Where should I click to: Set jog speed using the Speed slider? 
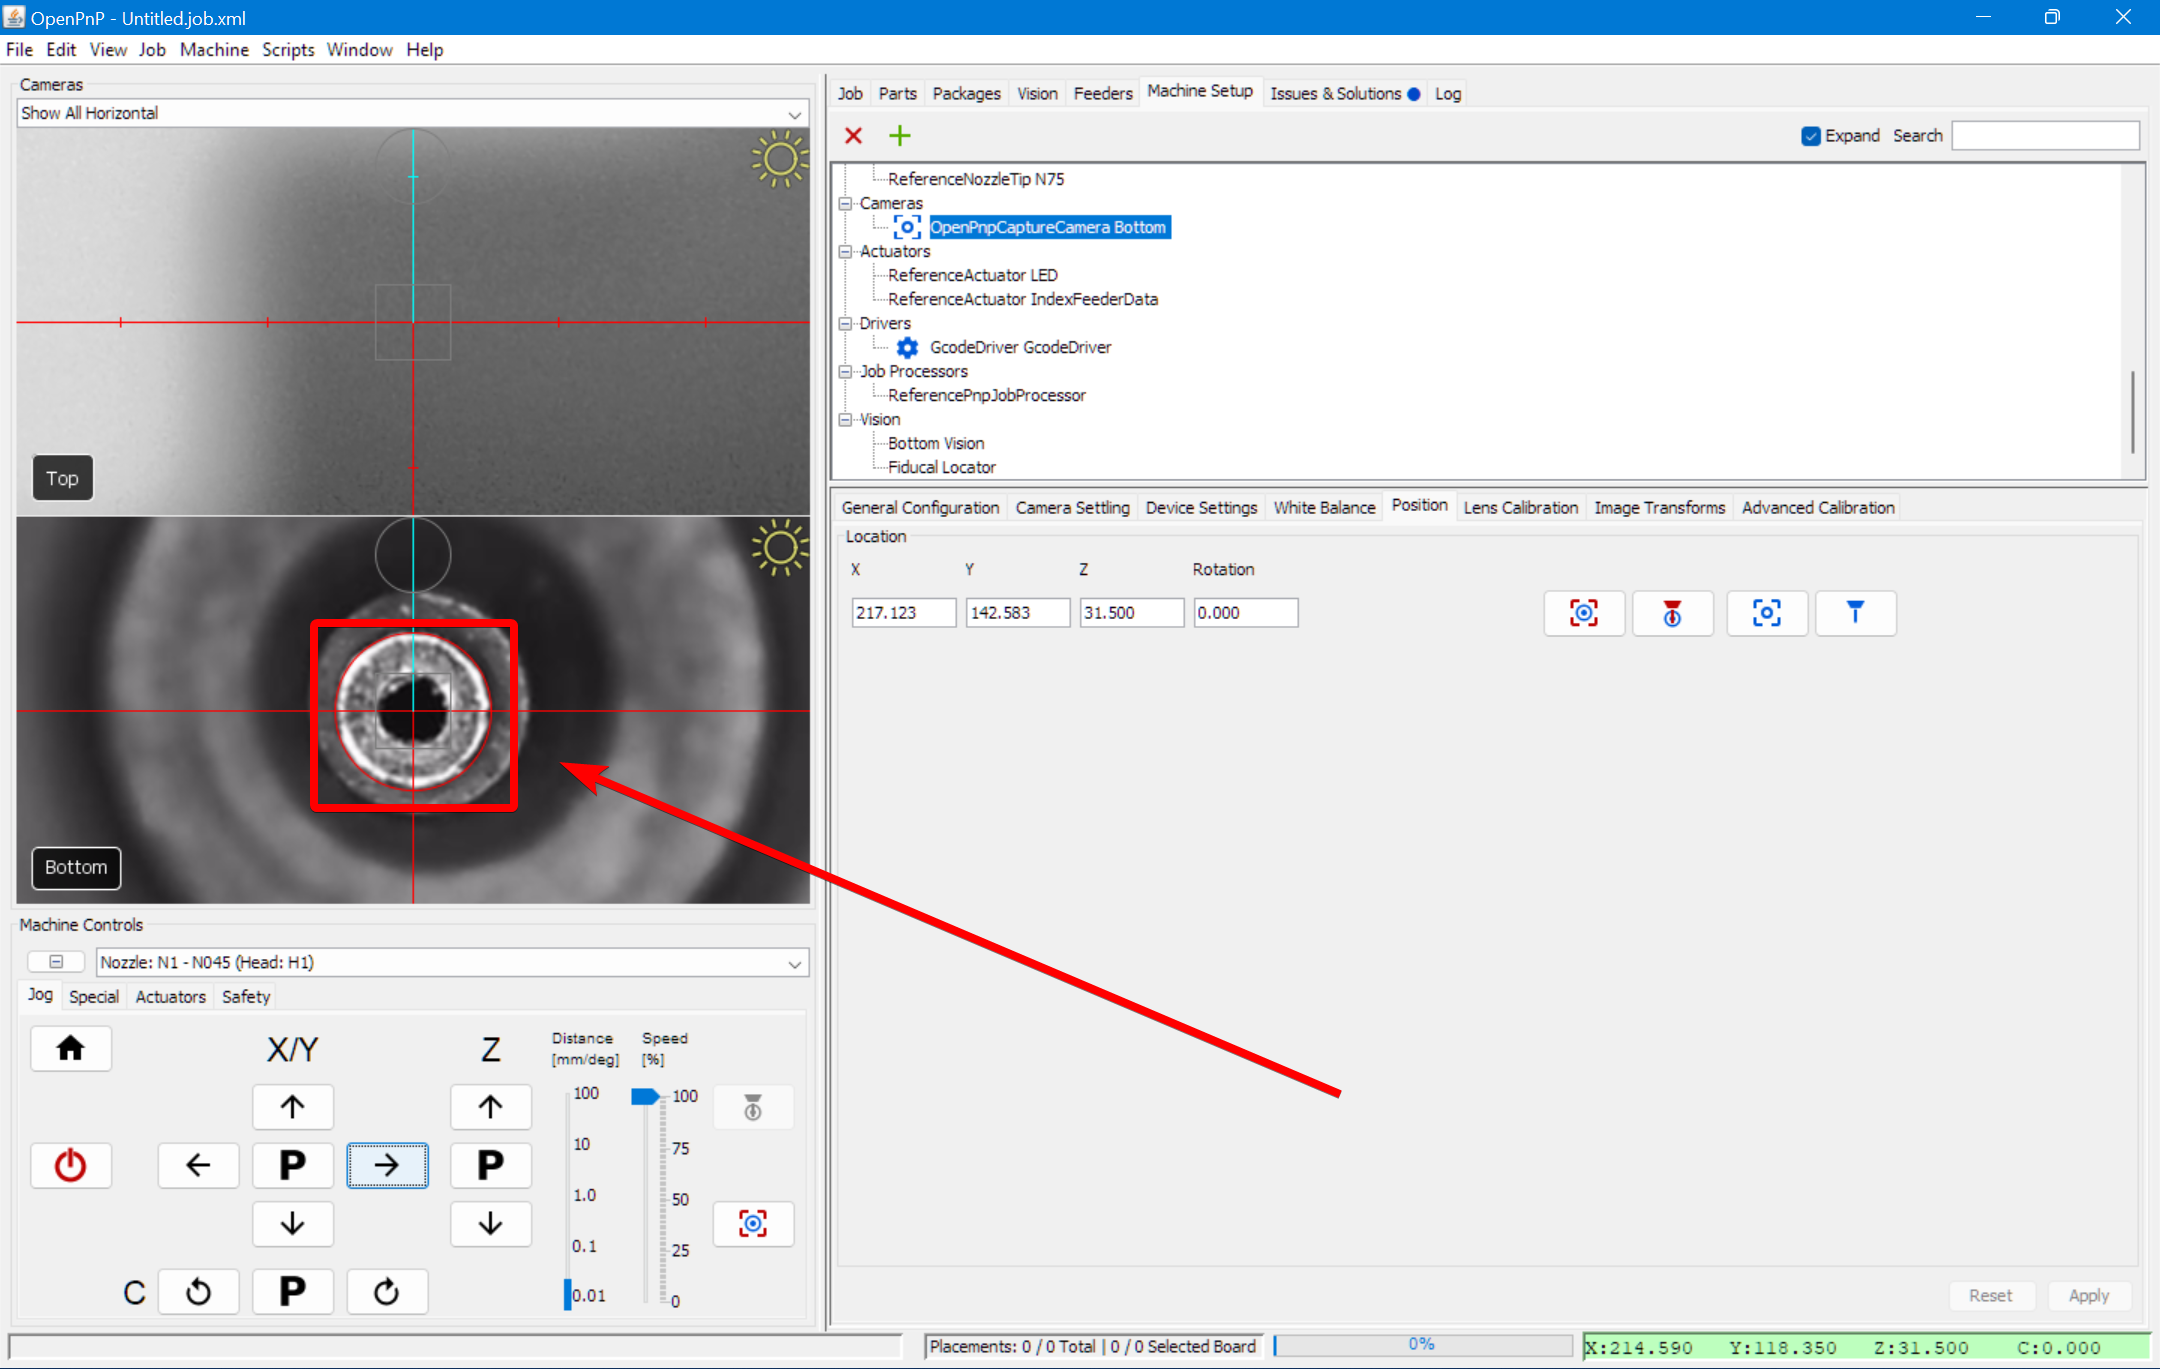tap(645, 1095)
